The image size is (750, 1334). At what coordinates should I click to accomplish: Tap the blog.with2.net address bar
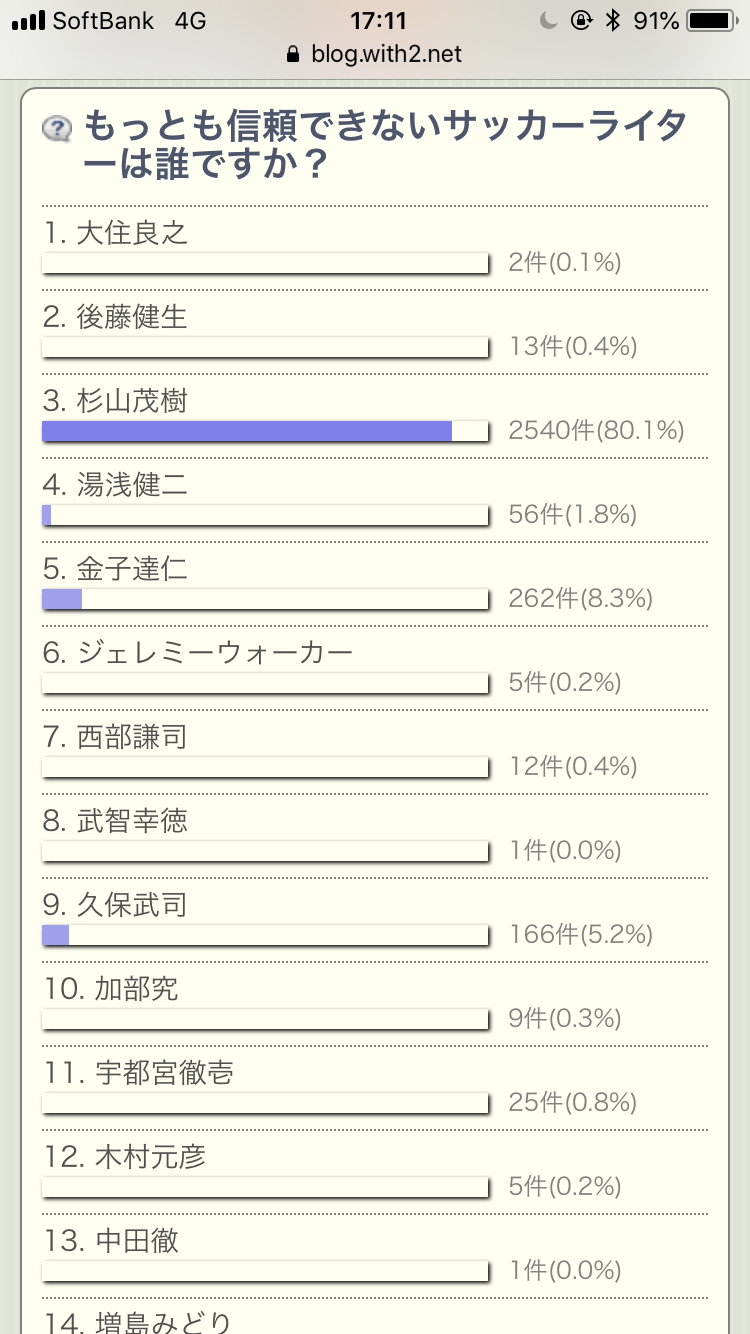[x=374, y=54]
